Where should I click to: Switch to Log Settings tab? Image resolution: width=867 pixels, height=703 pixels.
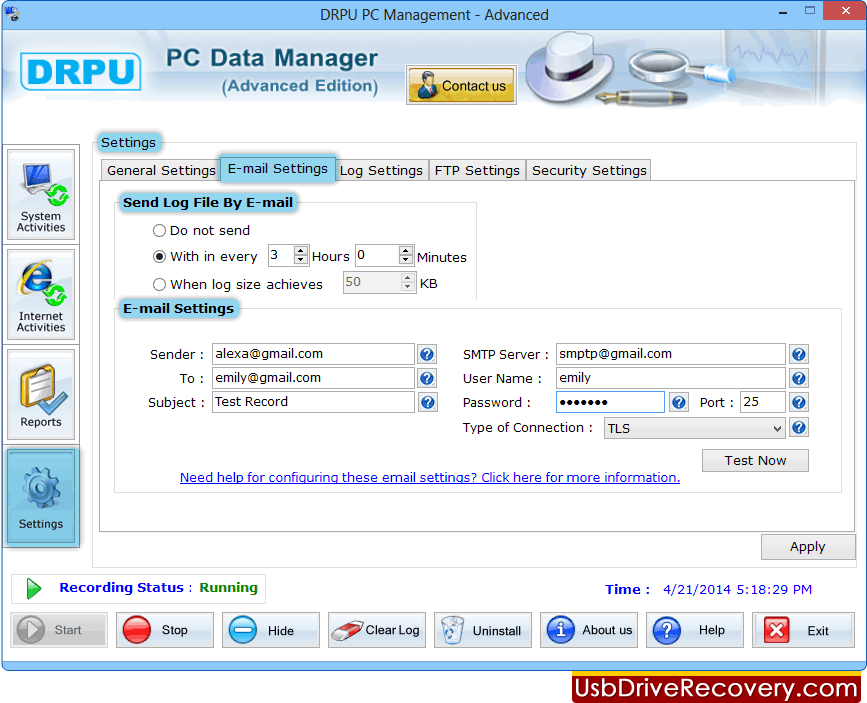(381, 170)
